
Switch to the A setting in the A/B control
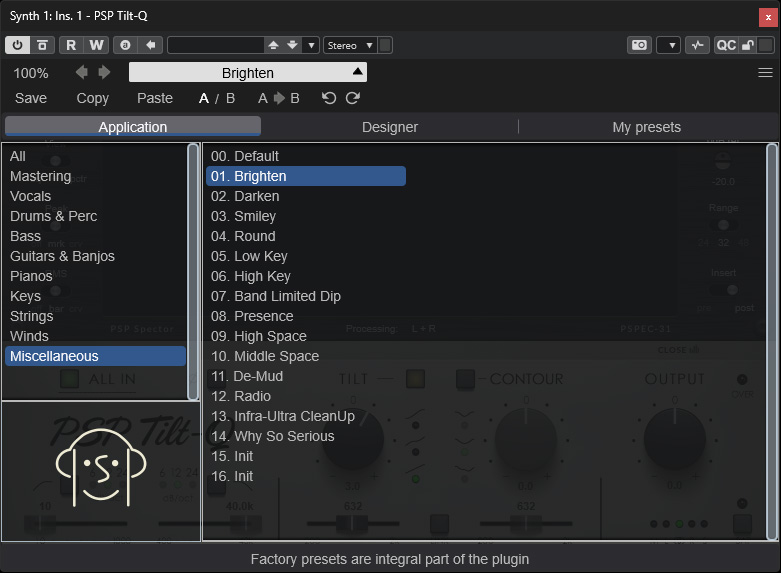click(x=204, y=98)
